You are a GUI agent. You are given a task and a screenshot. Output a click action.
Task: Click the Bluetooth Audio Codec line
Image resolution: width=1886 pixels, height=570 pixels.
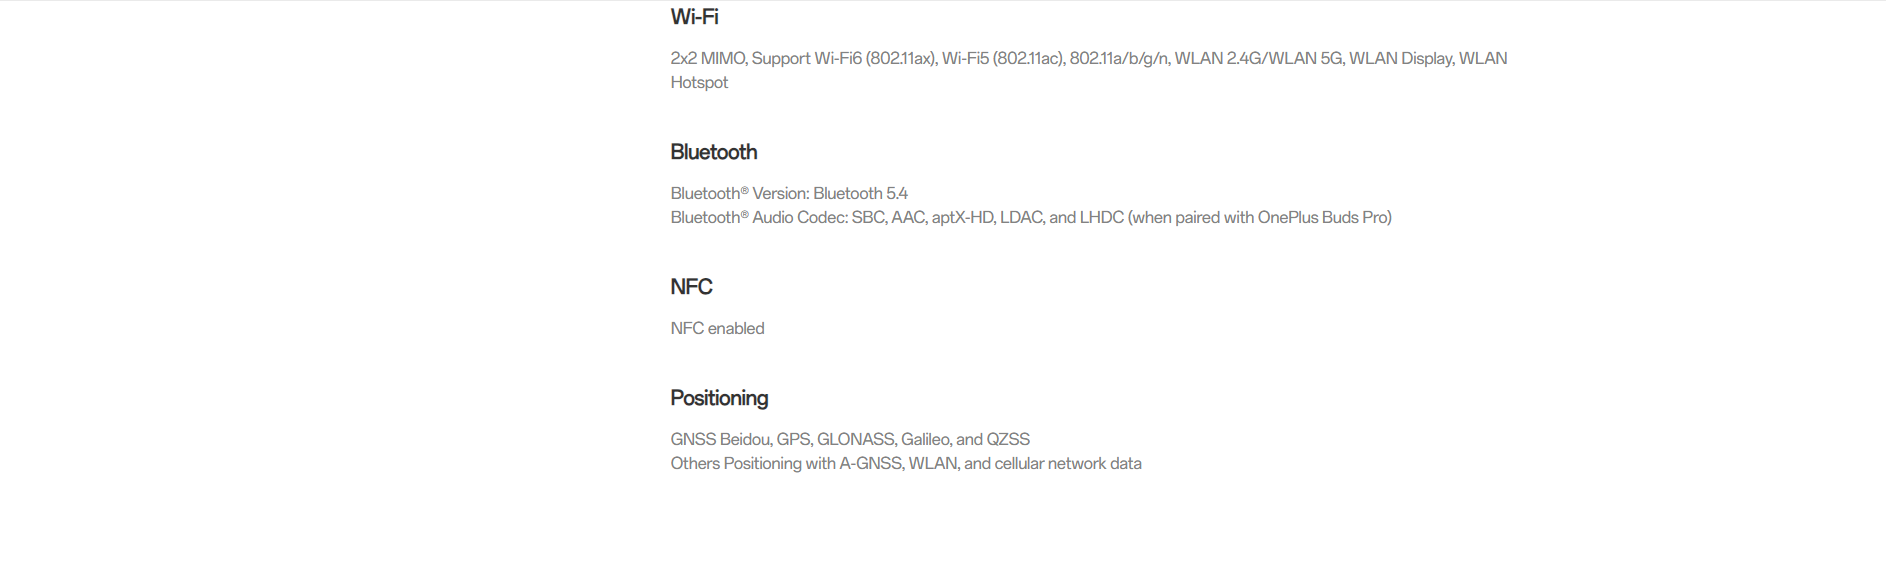point(1030,217)
